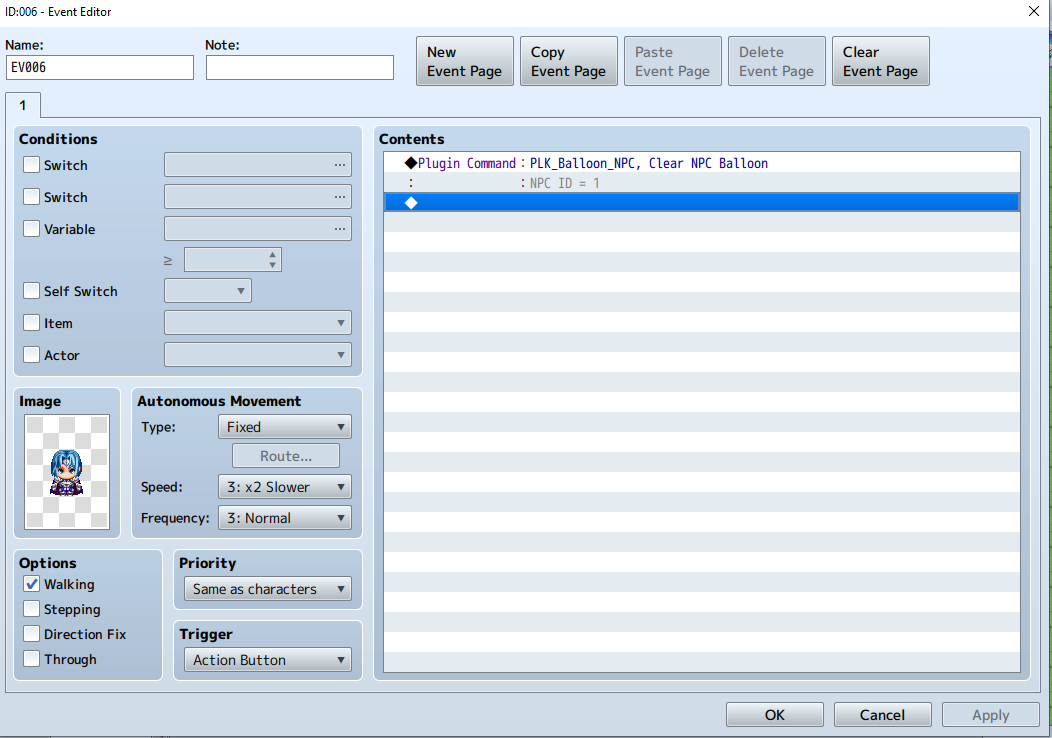Screen dimensions: 1052x738
Task: Click the ellipsis button for first Switch condition
Action: coord(340,165)
